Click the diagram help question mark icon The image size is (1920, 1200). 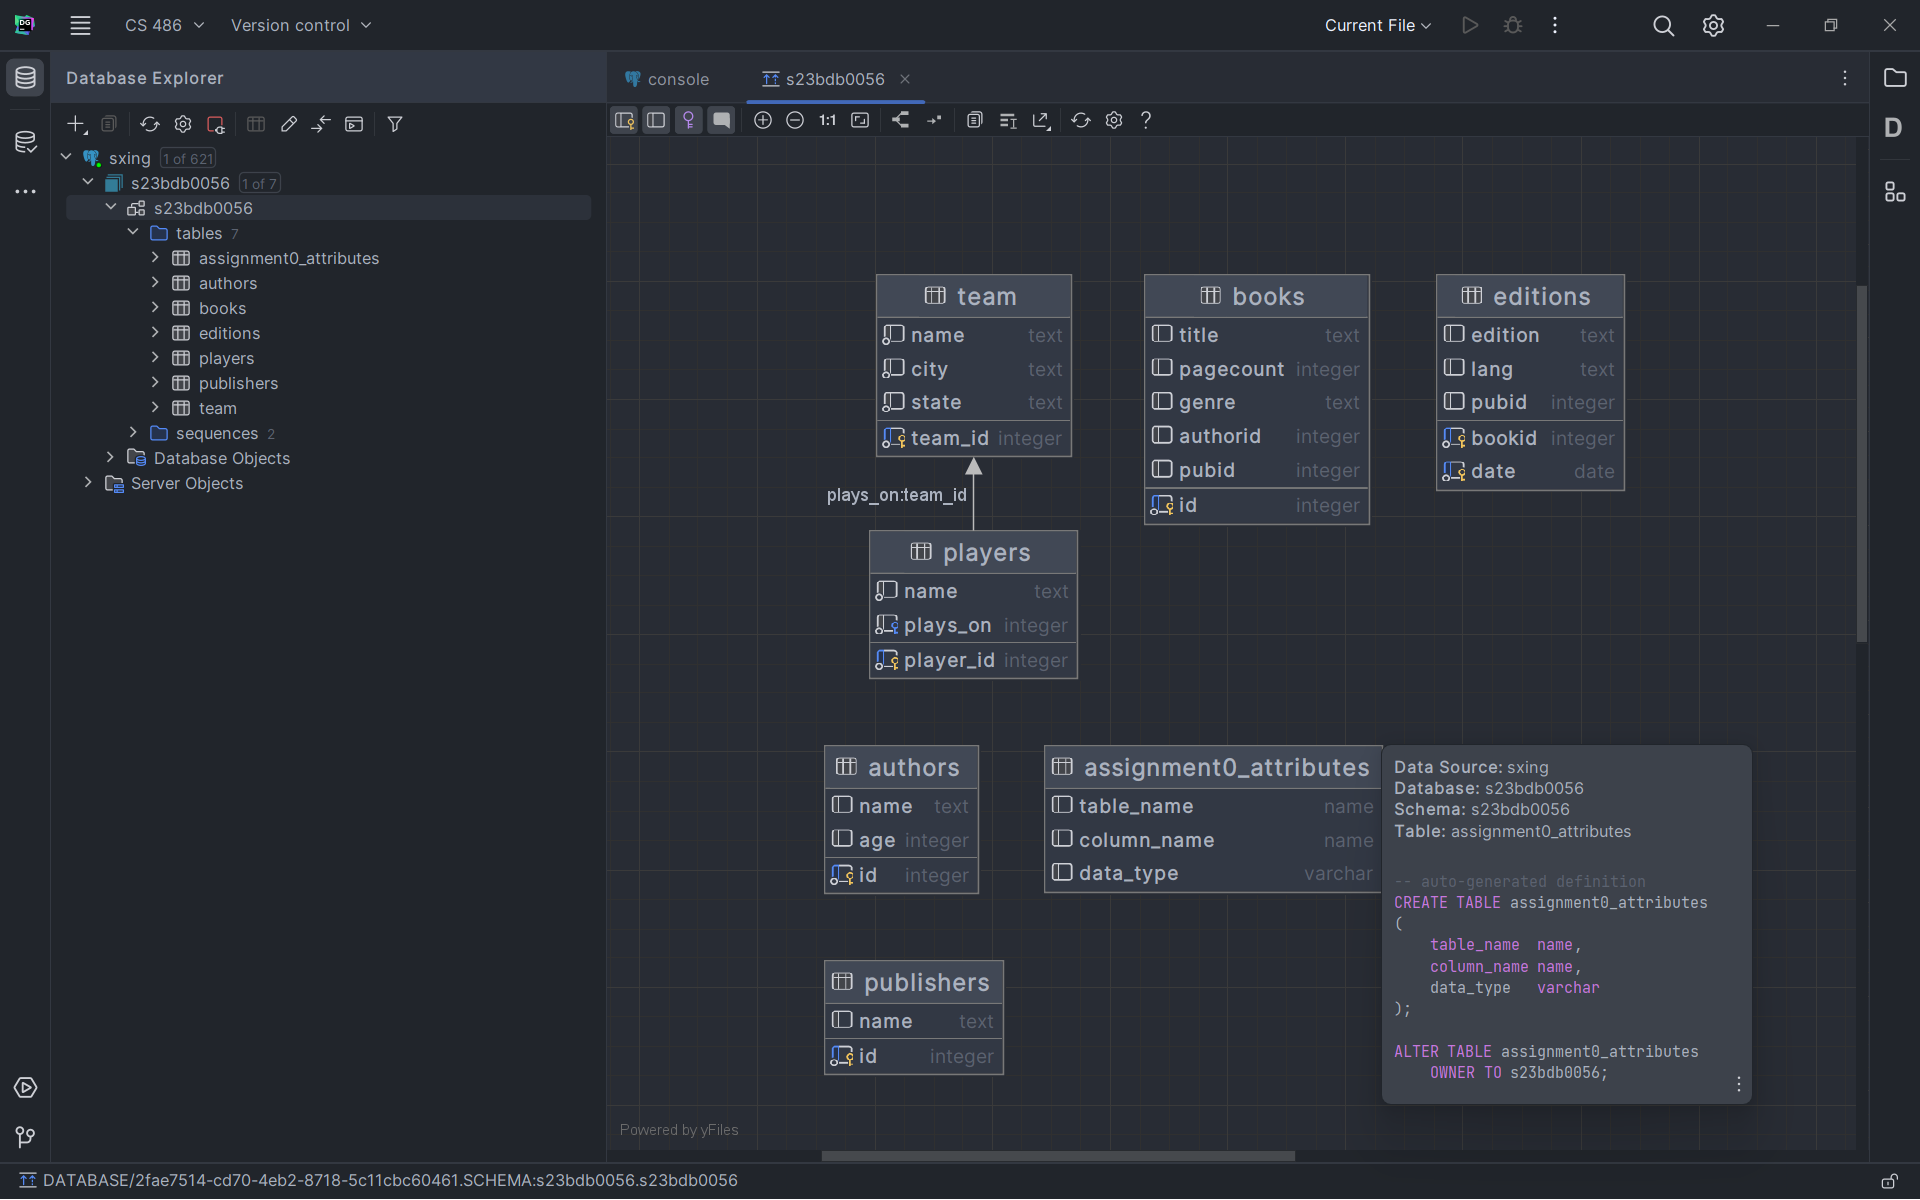click(x=1146, y=120)
